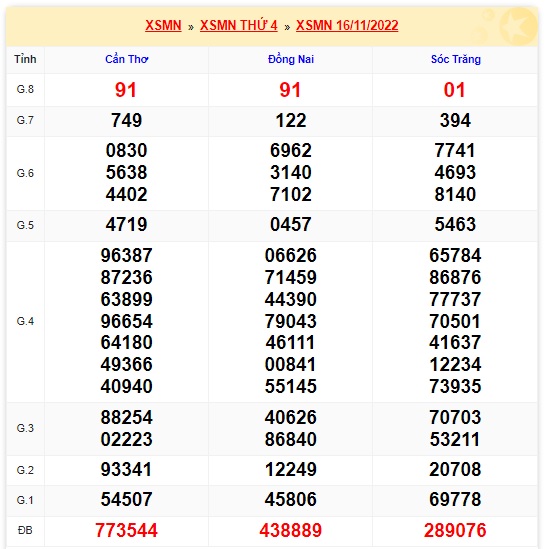This screenshot has width=546, height=549.
Task: Click G.7 result 394
Action: 455,120
